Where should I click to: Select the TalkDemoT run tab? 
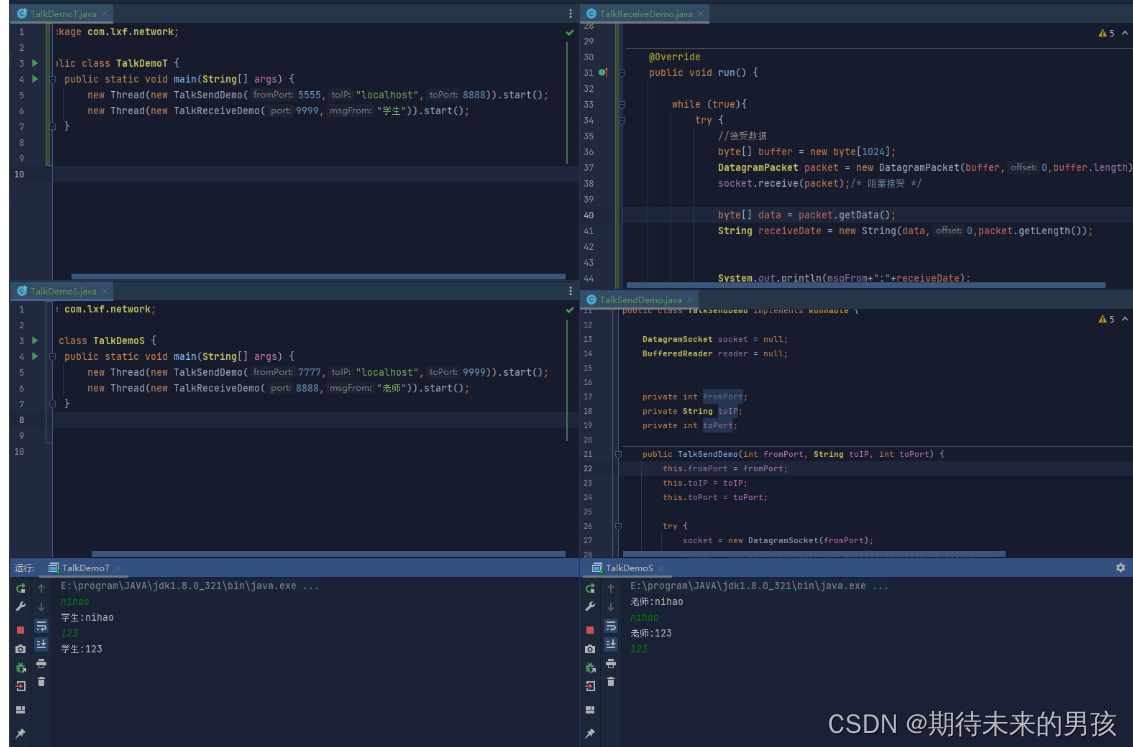[x=85, y=568]
